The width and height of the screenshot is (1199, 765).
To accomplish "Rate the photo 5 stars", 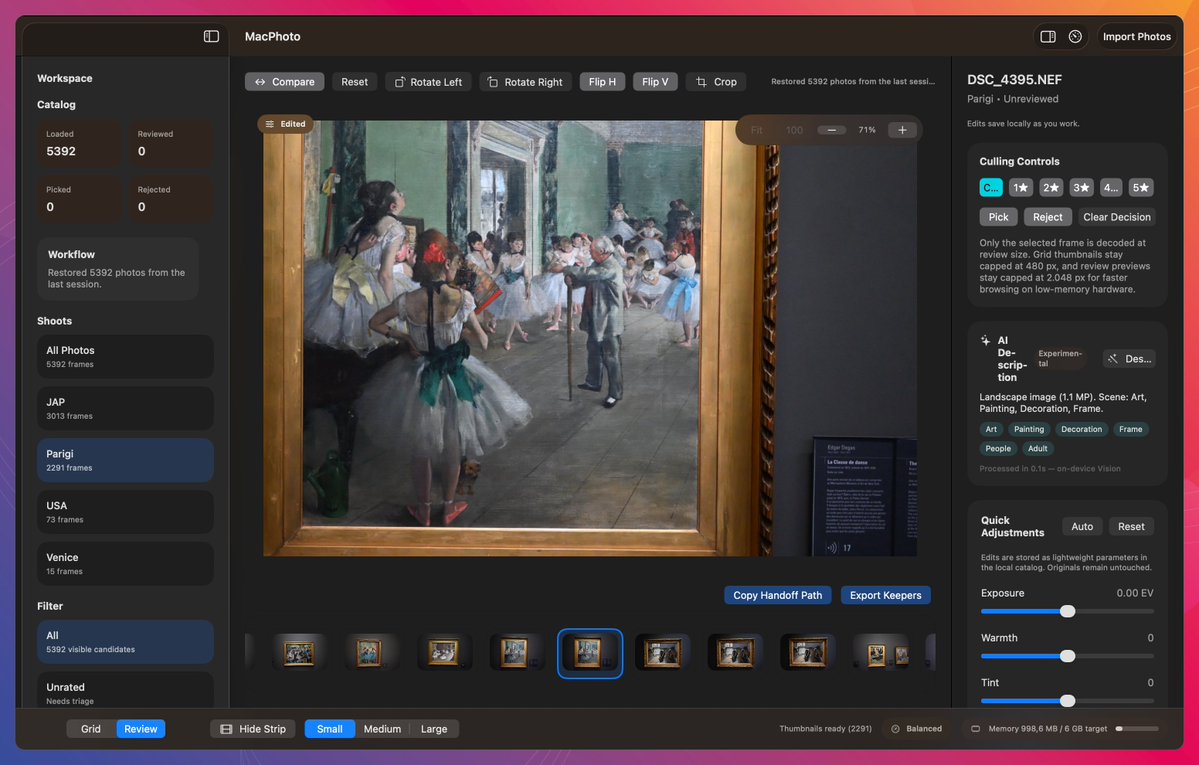I will [1141, 187].
